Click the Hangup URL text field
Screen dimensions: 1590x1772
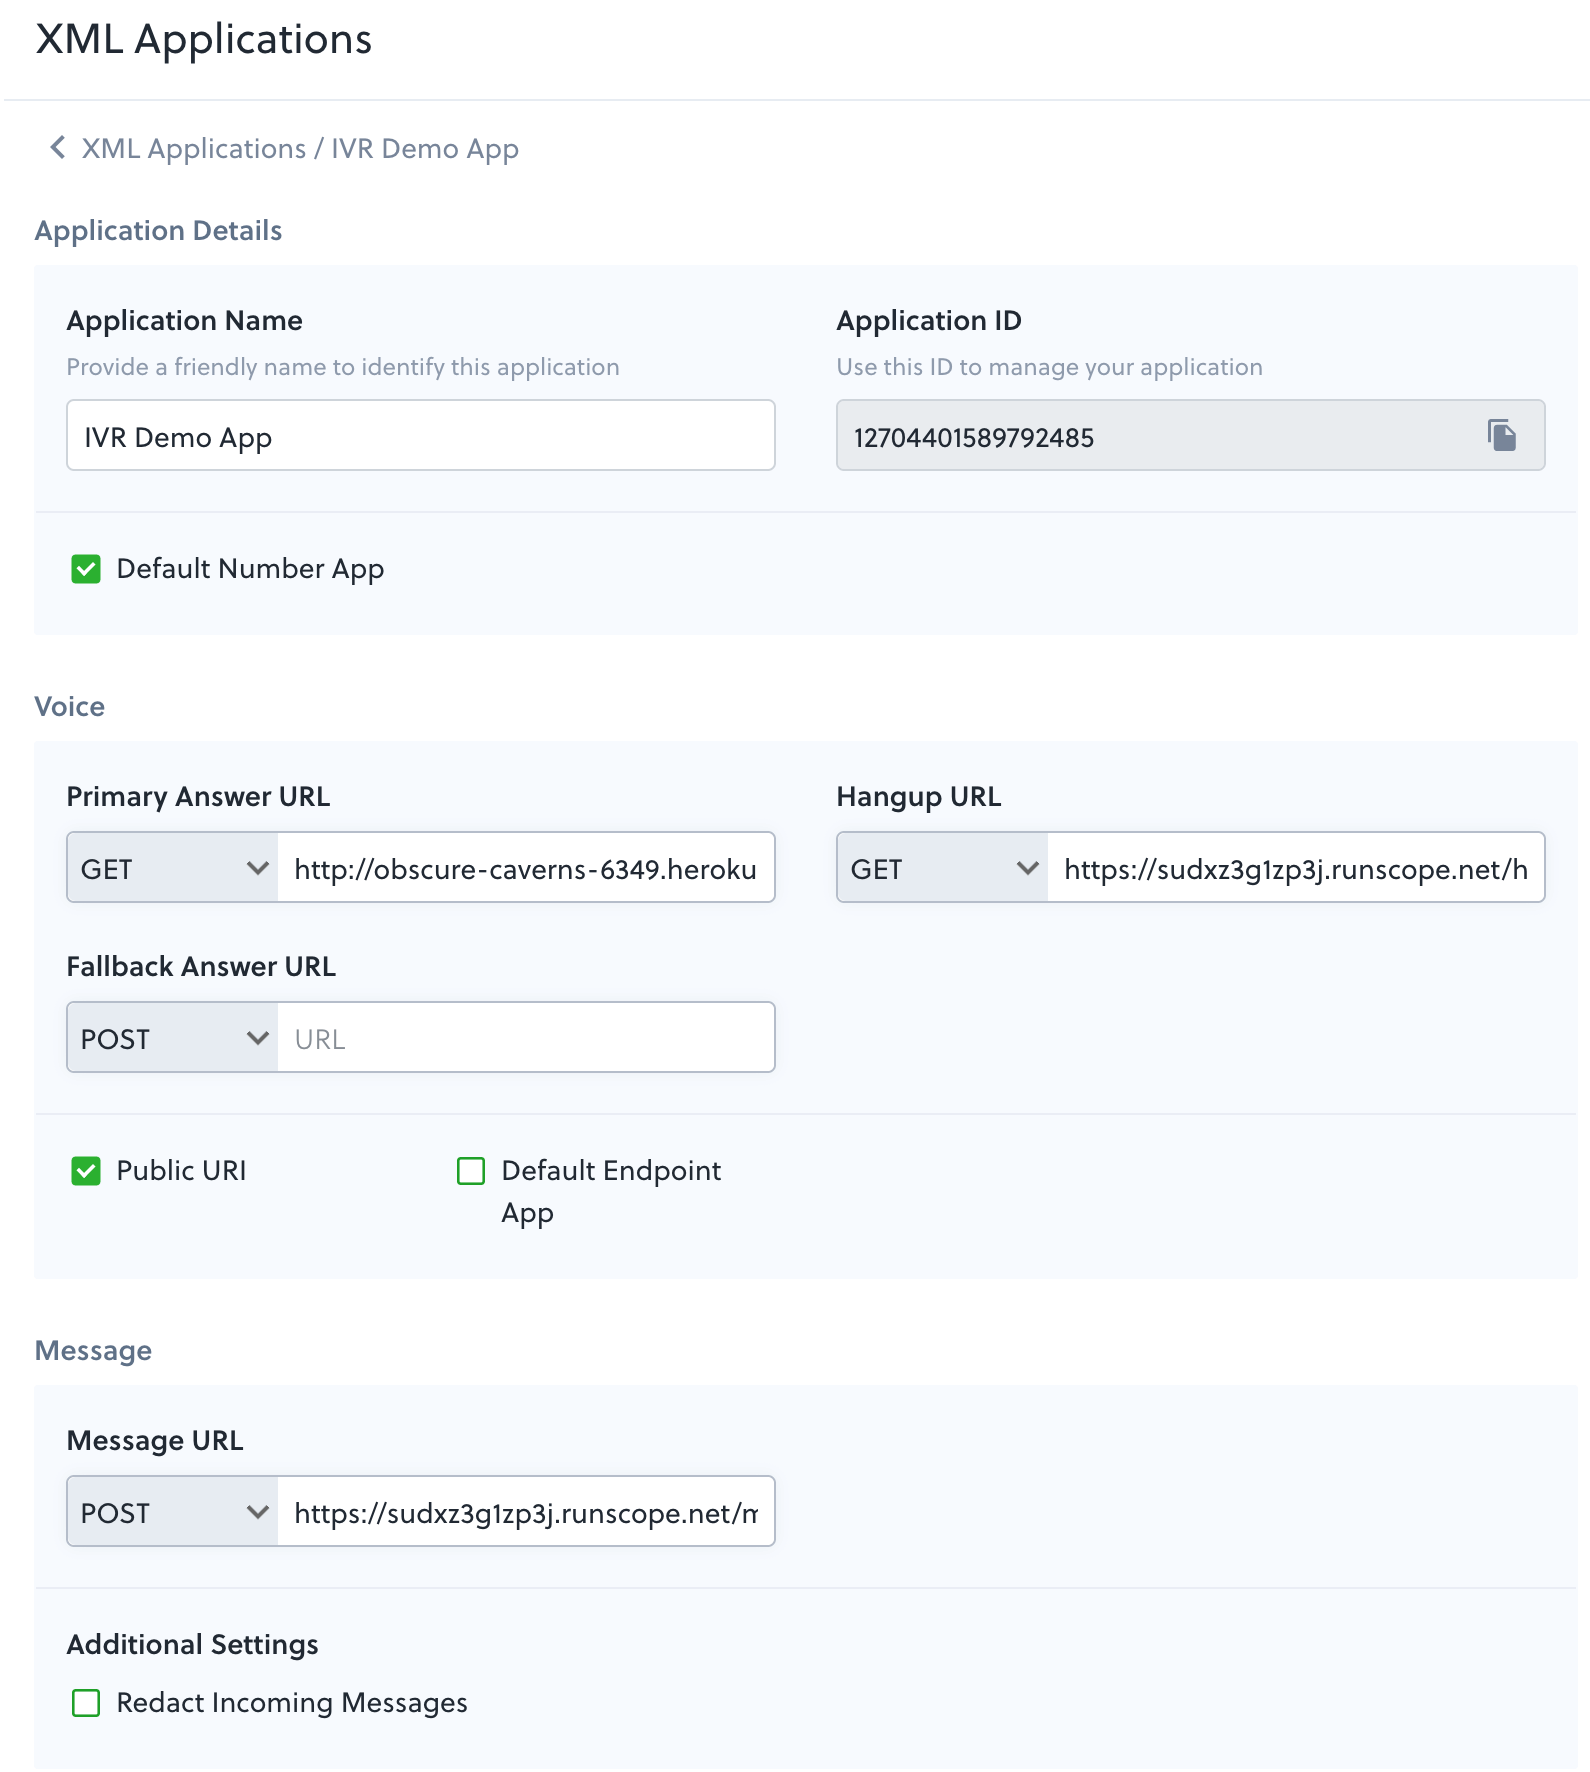1295,868
